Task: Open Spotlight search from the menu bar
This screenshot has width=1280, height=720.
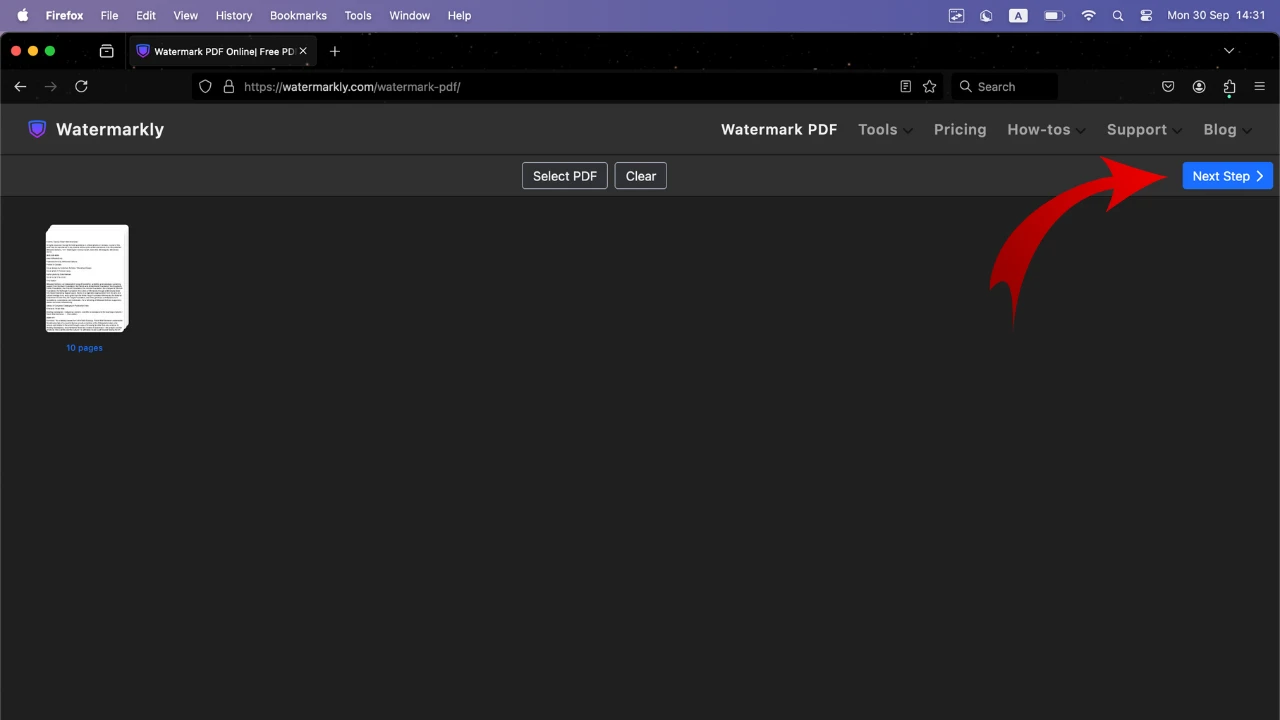Action: 1118,15
